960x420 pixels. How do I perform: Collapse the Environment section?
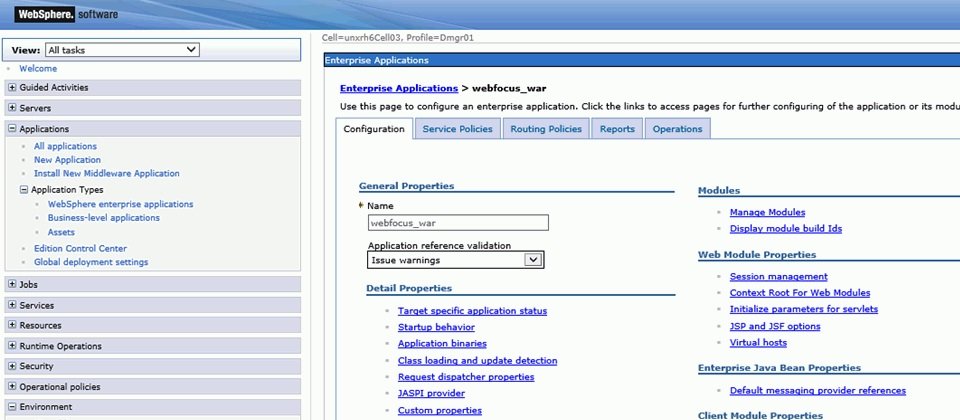pos(12,407)
